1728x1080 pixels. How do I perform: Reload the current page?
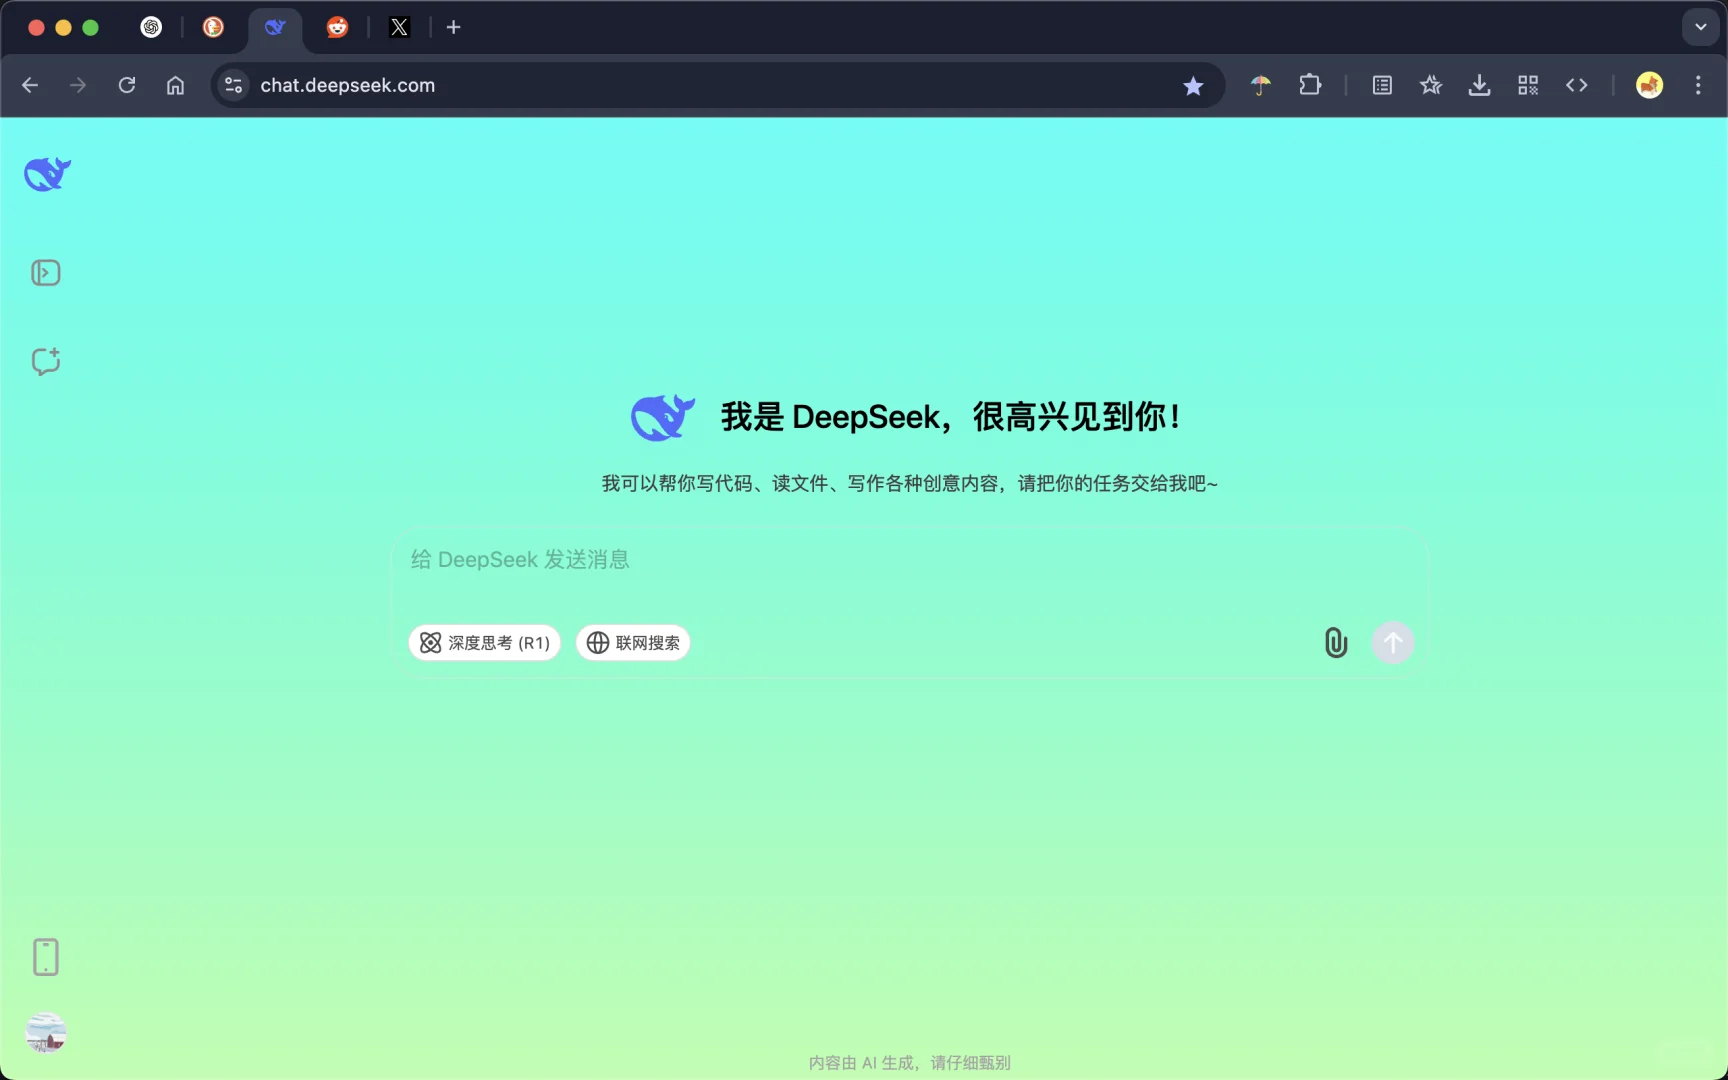[x=127, y=85]
